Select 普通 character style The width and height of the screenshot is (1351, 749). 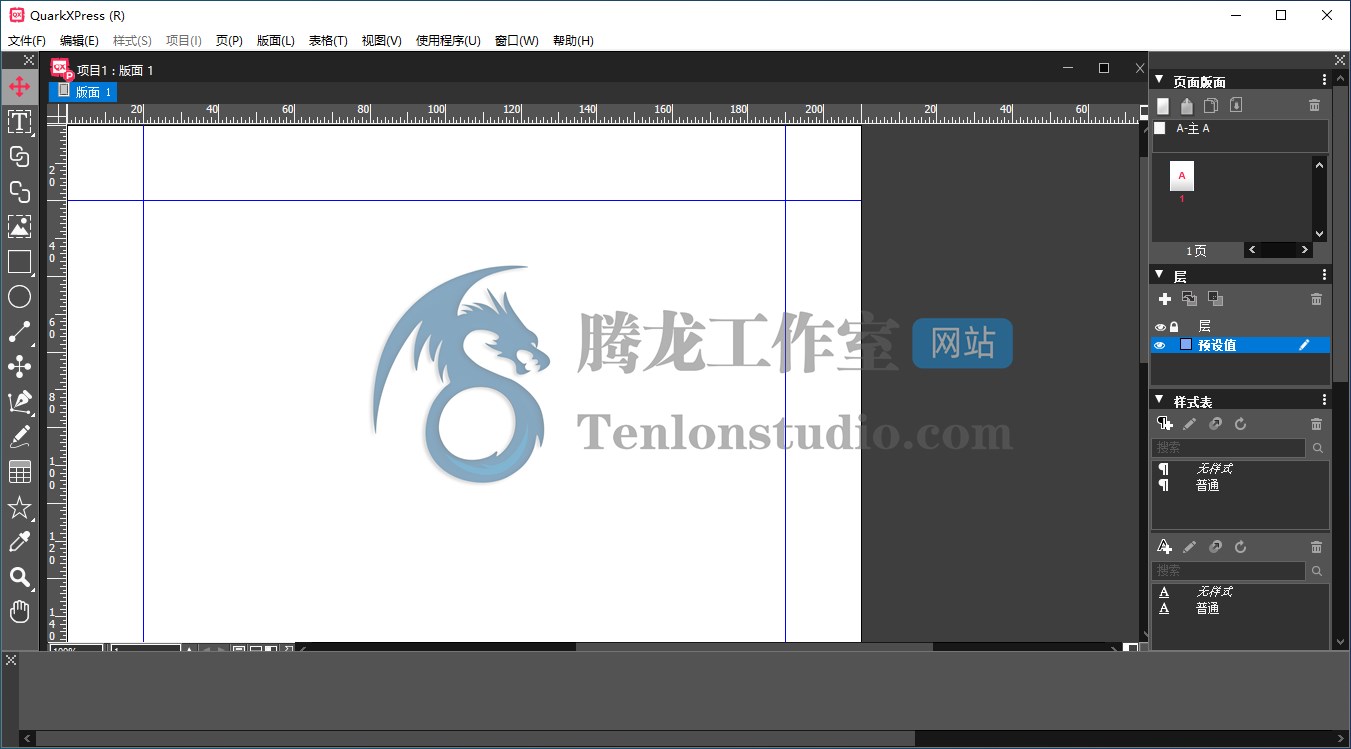tap(1207, 608)
